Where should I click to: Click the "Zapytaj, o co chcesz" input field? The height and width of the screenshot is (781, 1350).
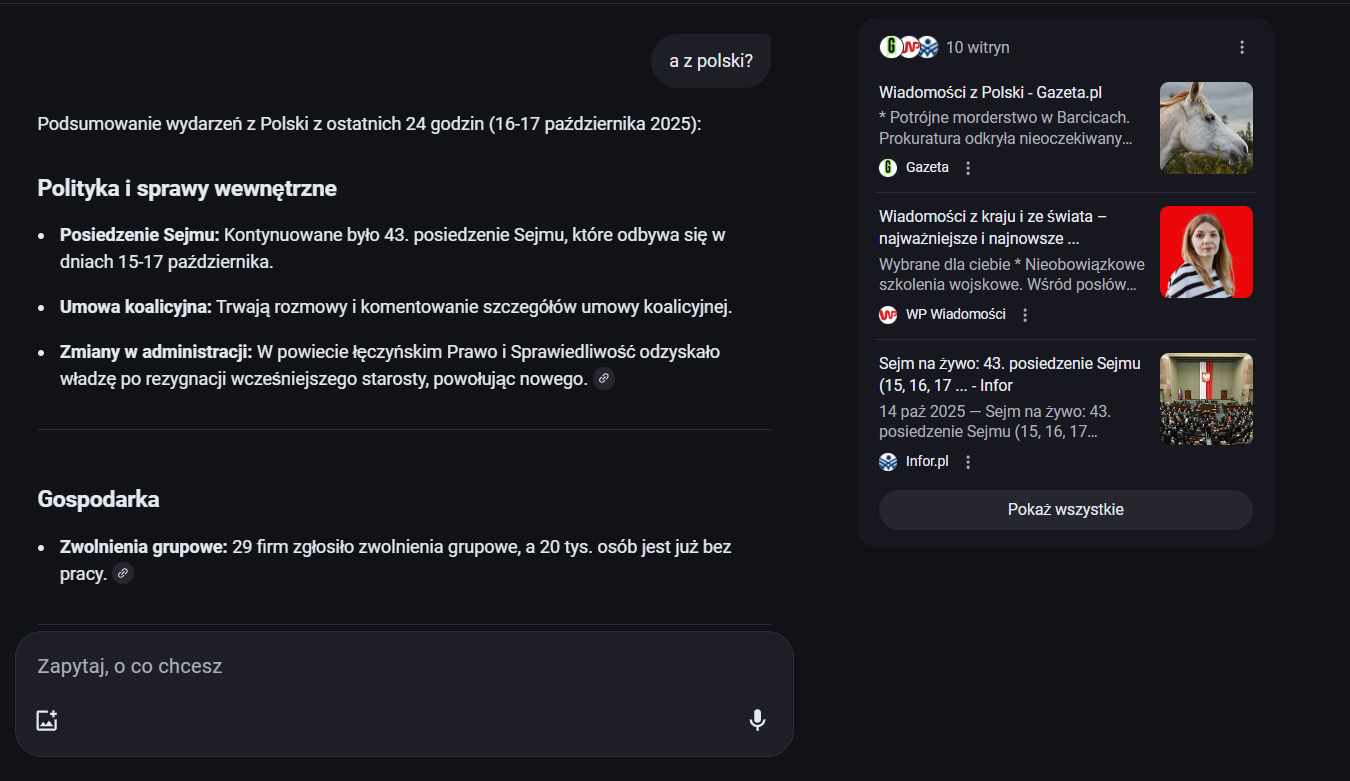(x=380, y=666)
